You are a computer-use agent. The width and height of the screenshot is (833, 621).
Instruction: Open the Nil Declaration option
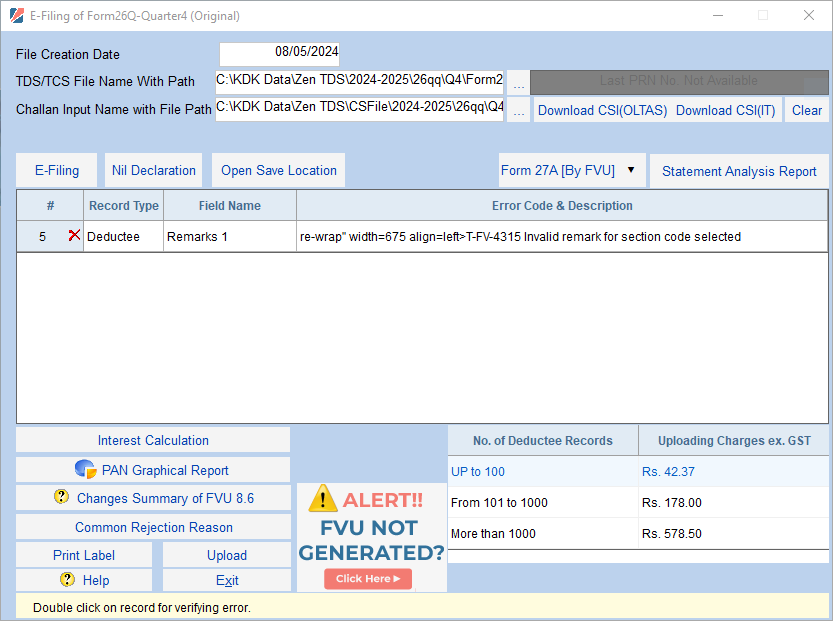click(x=154, y=171)
